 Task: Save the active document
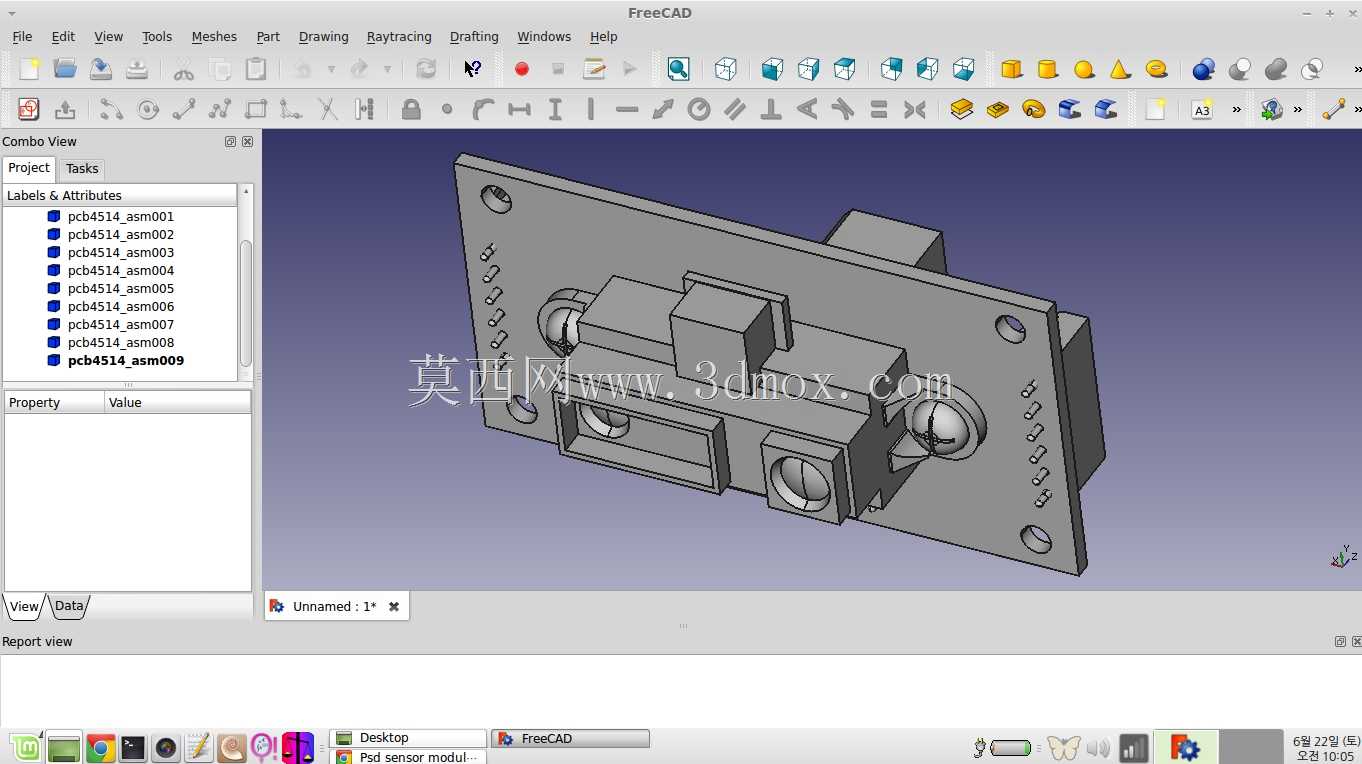click(x=101, y=69)
